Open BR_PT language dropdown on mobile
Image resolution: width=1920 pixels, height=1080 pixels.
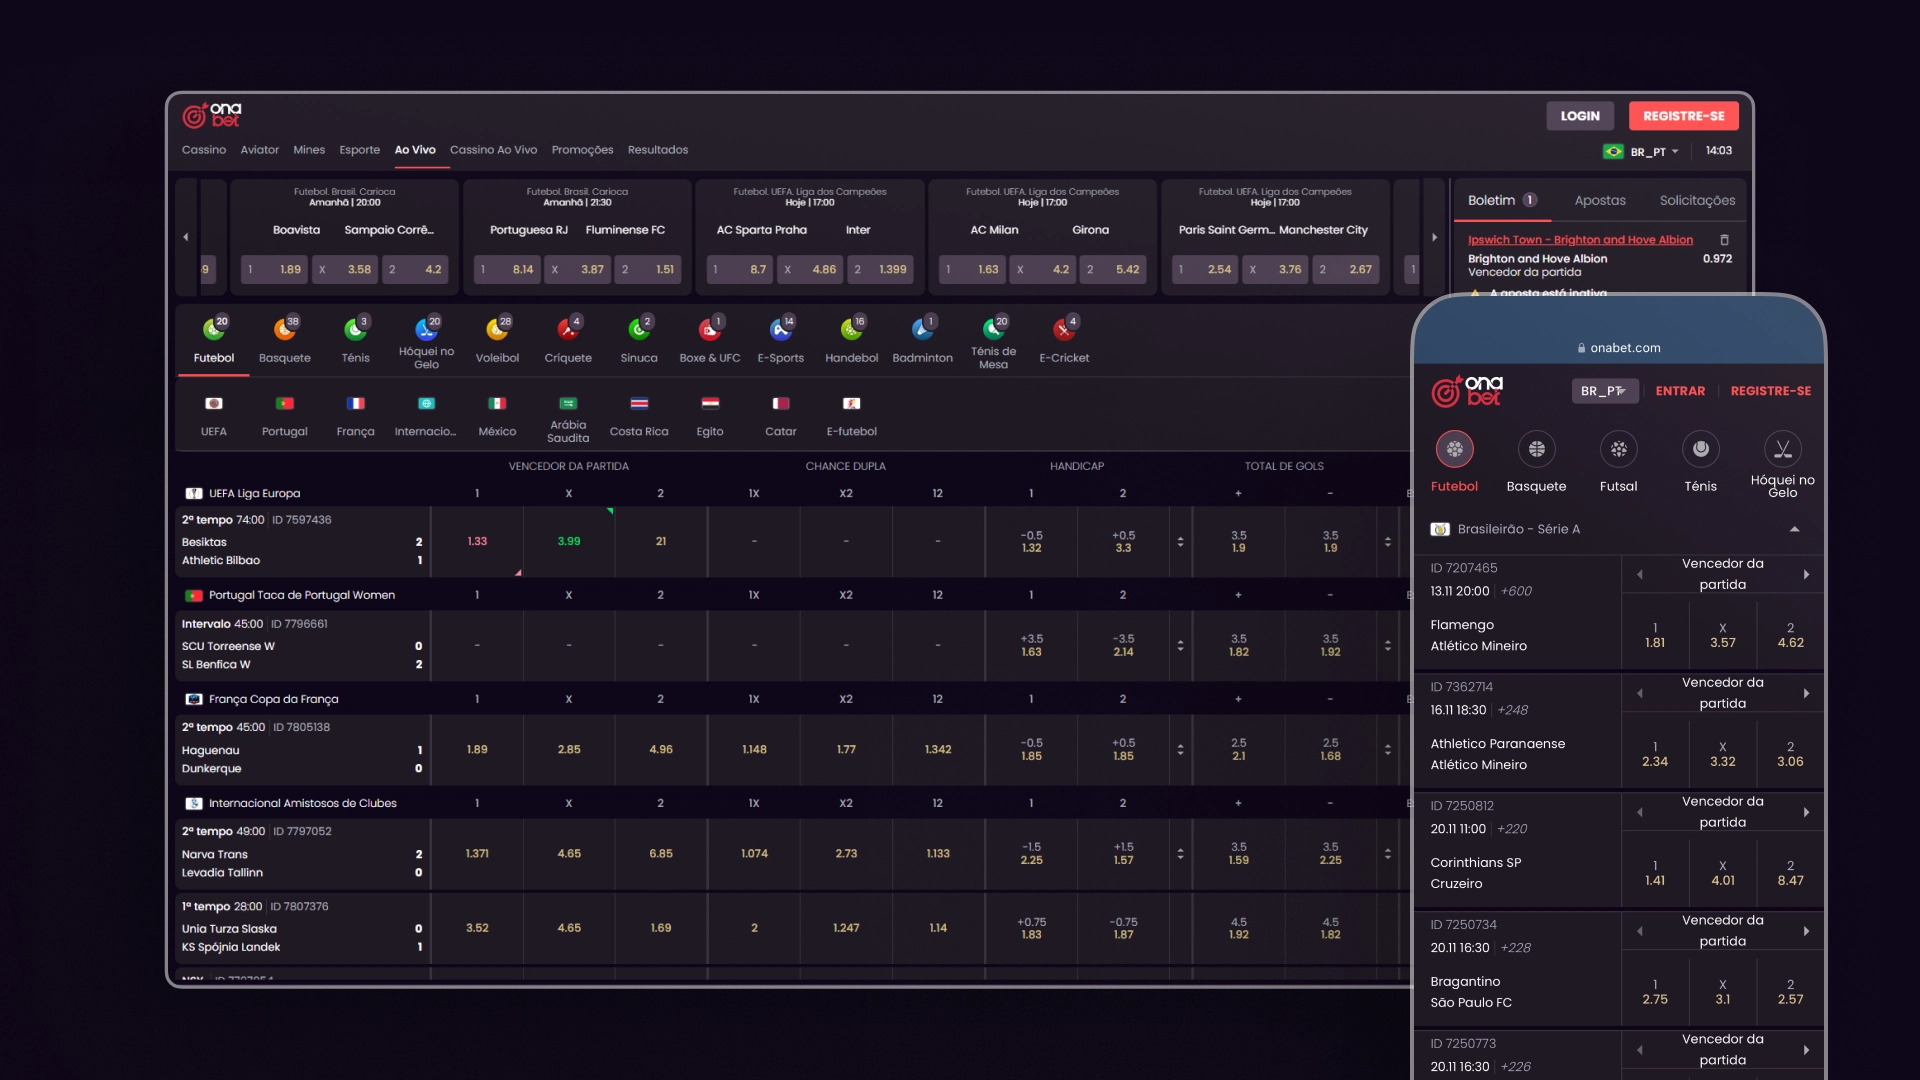1605,391
